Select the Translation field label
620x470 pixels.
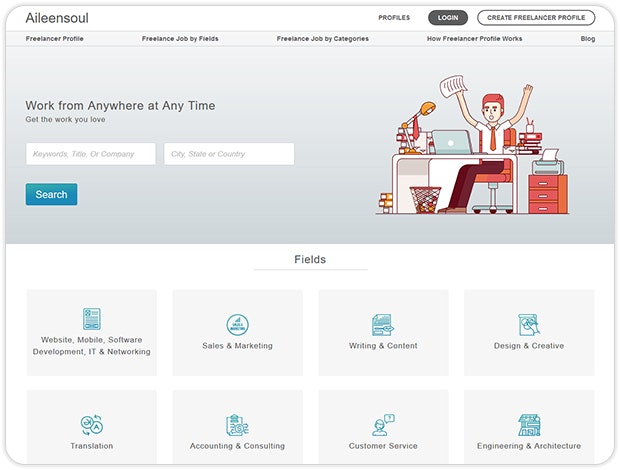coord(91,445)
